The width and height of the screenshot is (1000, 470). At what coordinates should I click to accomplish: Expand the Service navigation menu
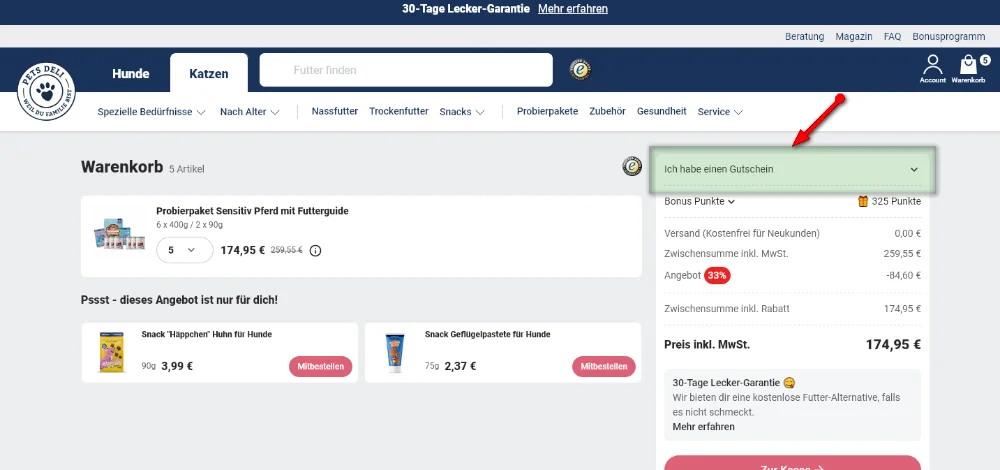coord(720,112)
